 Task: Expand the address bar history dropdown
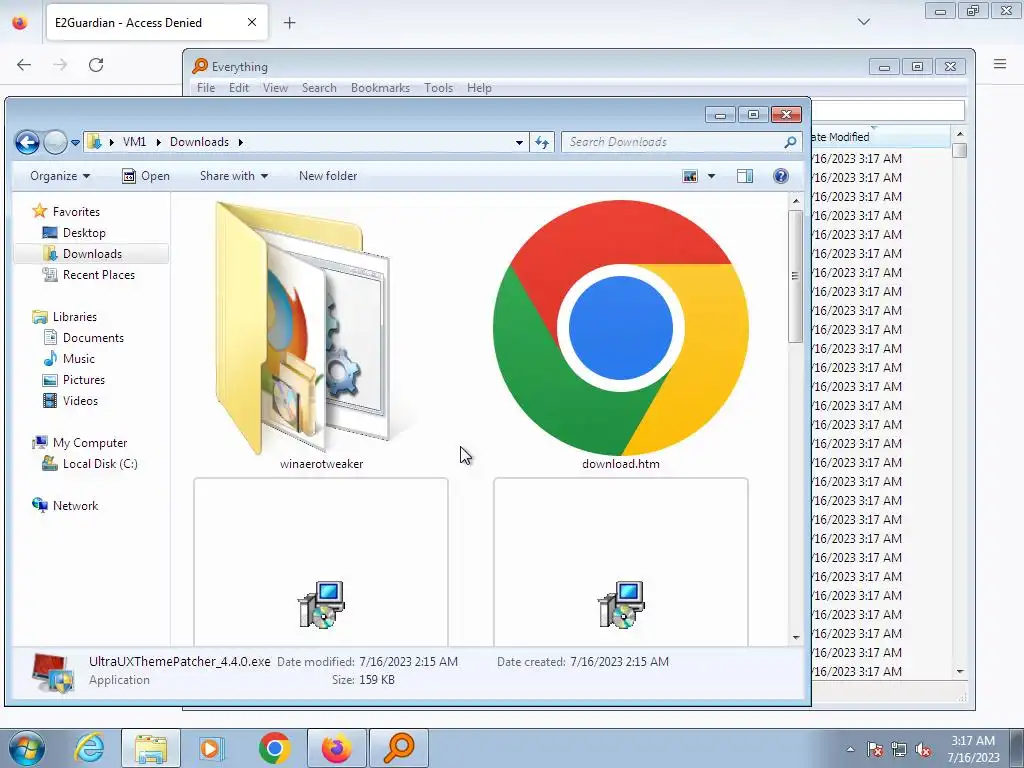pos(519,142)
